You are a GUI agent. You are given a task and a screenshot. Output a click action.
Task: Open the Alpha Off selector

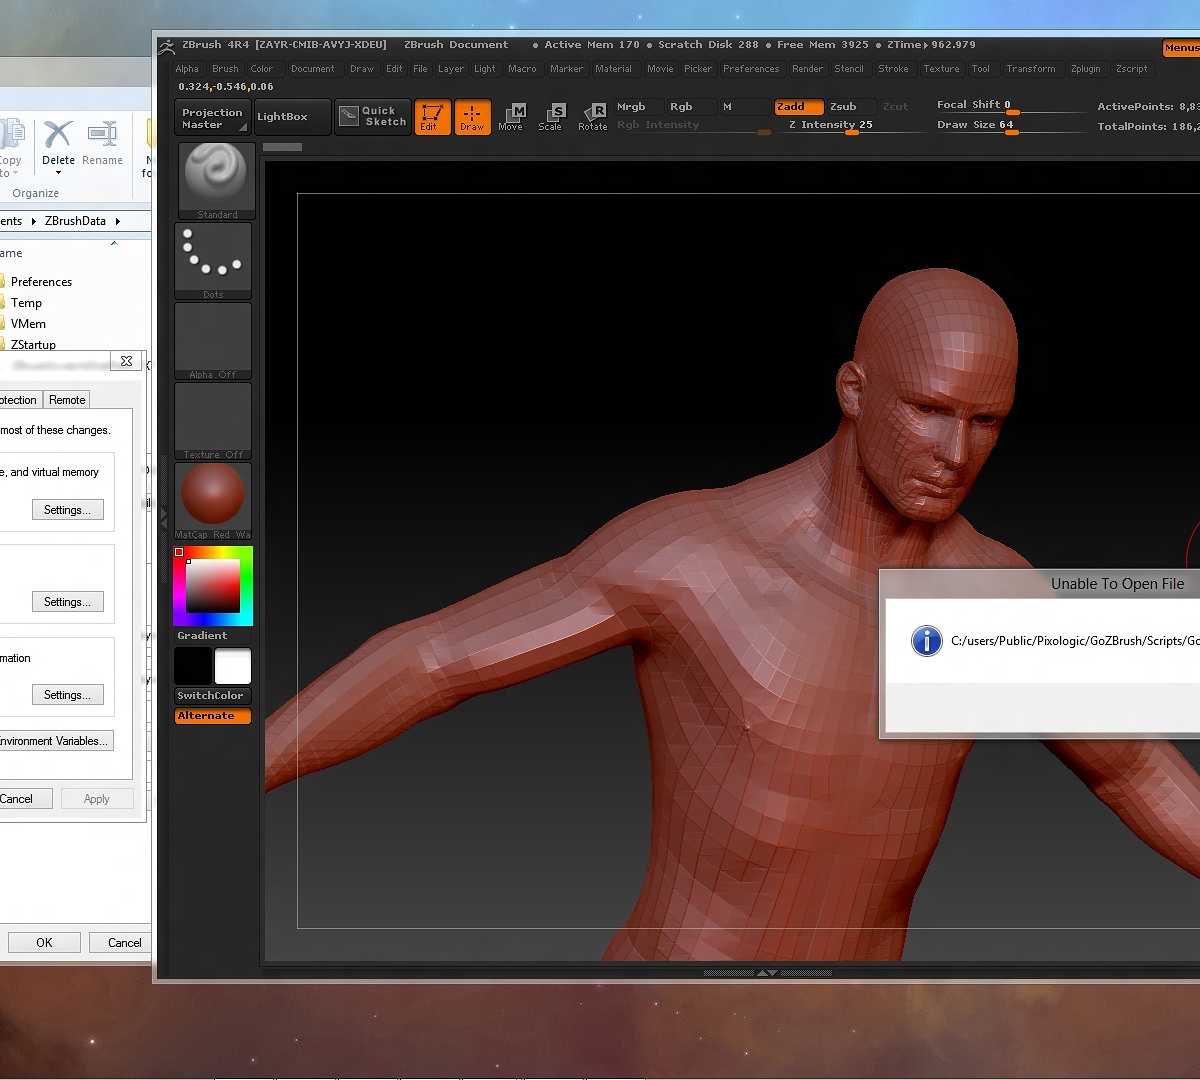[213, 341]
